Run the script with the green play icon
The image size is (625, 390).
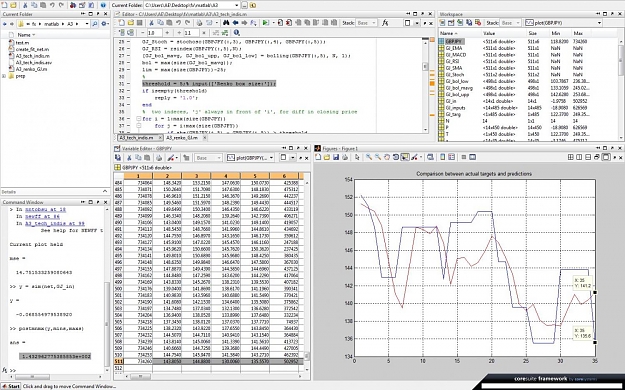tap(265, 23)
